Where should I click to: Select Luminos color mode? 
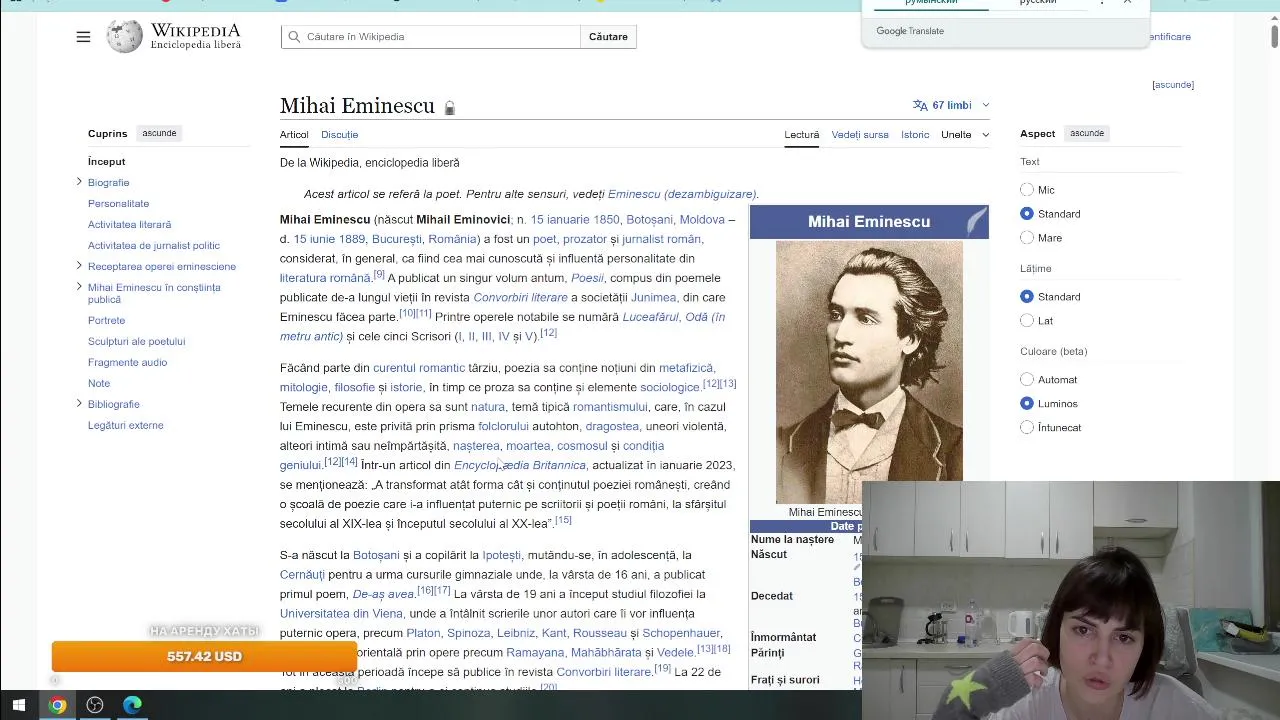tap(1027, 404)
